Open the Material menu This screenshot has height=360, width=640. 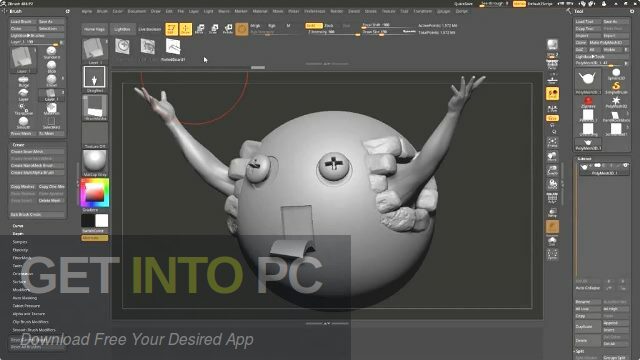[260, 11]
